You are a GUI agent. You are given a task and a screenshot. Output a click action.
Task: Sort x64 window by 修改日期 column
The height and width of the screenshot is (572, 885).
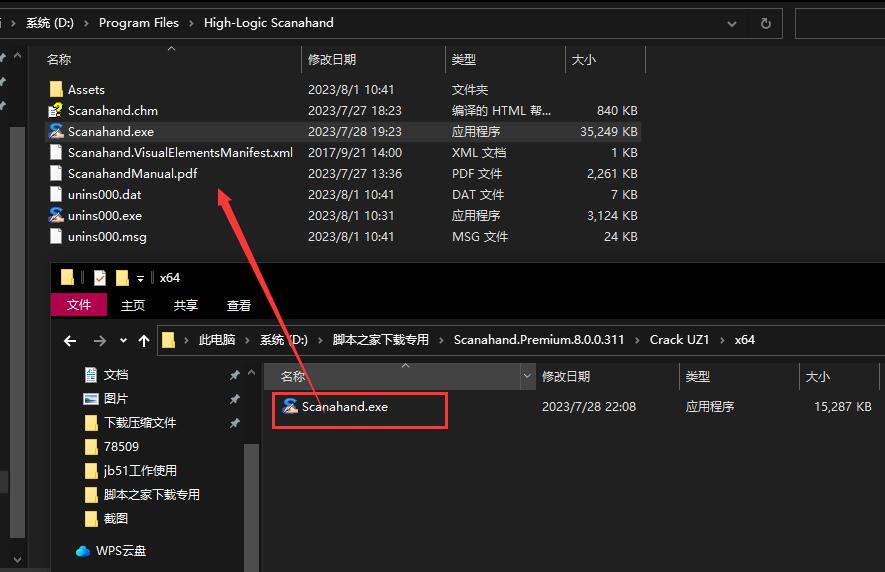pos(607,376)
